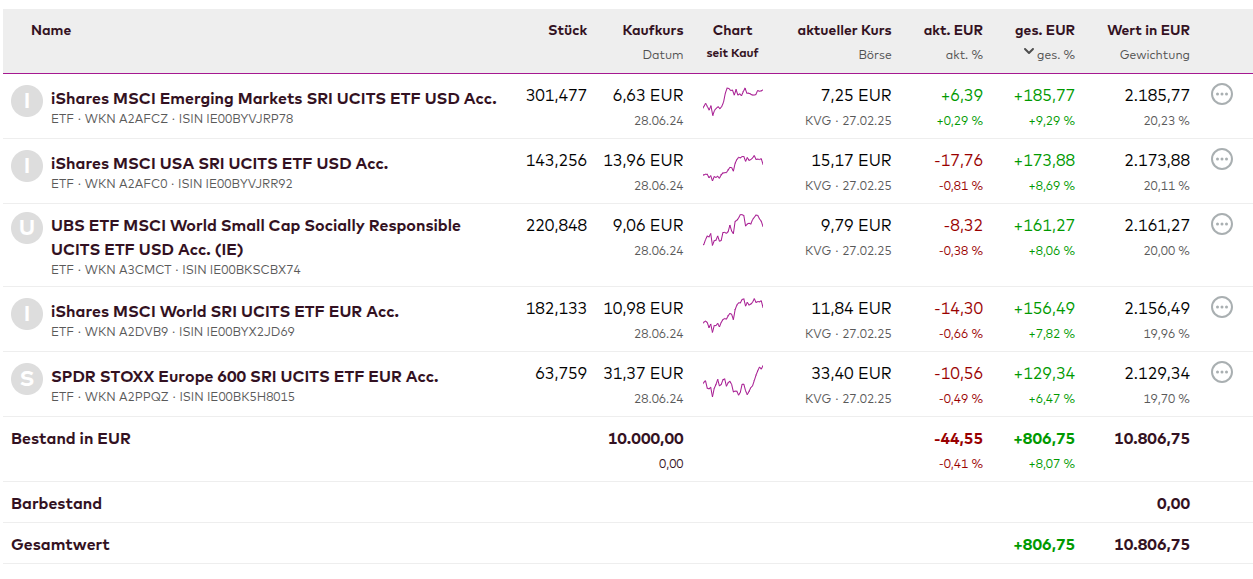Click the round 'I' icon of Emerging Markets ETF
1253x579 pixels.
(x=27, y=102)
